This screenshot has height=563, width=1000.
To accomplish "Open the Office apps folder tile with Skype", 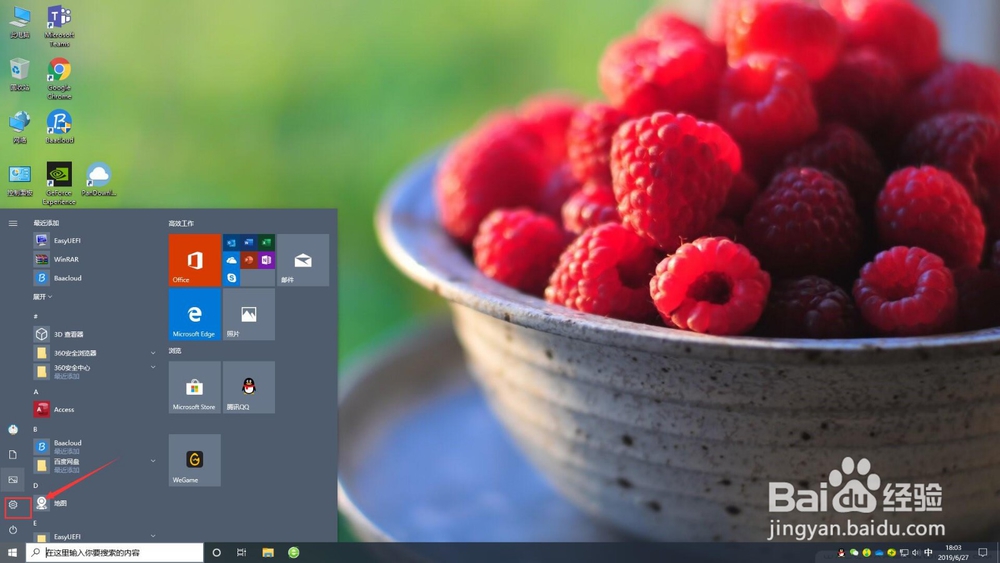I will point(249,260).
